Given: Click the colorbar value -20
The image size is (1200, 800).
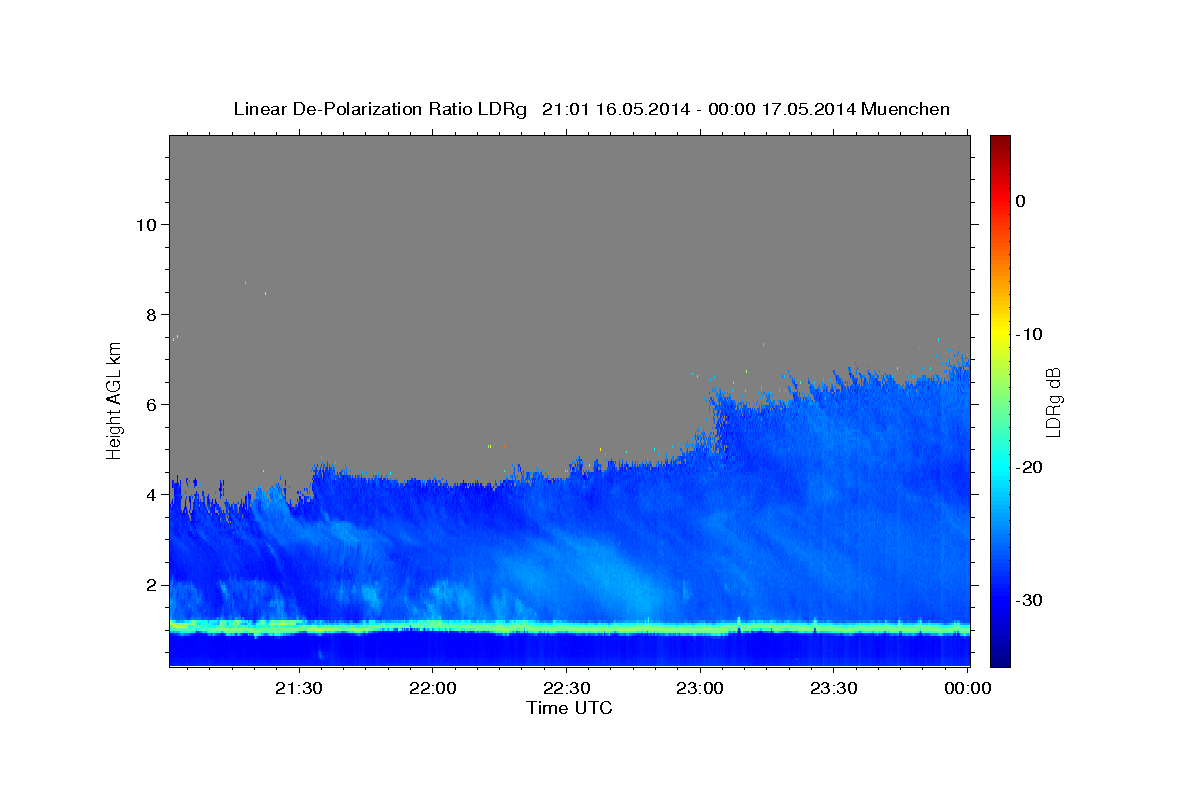Looking at the screenshot, I should (1029, 467).
